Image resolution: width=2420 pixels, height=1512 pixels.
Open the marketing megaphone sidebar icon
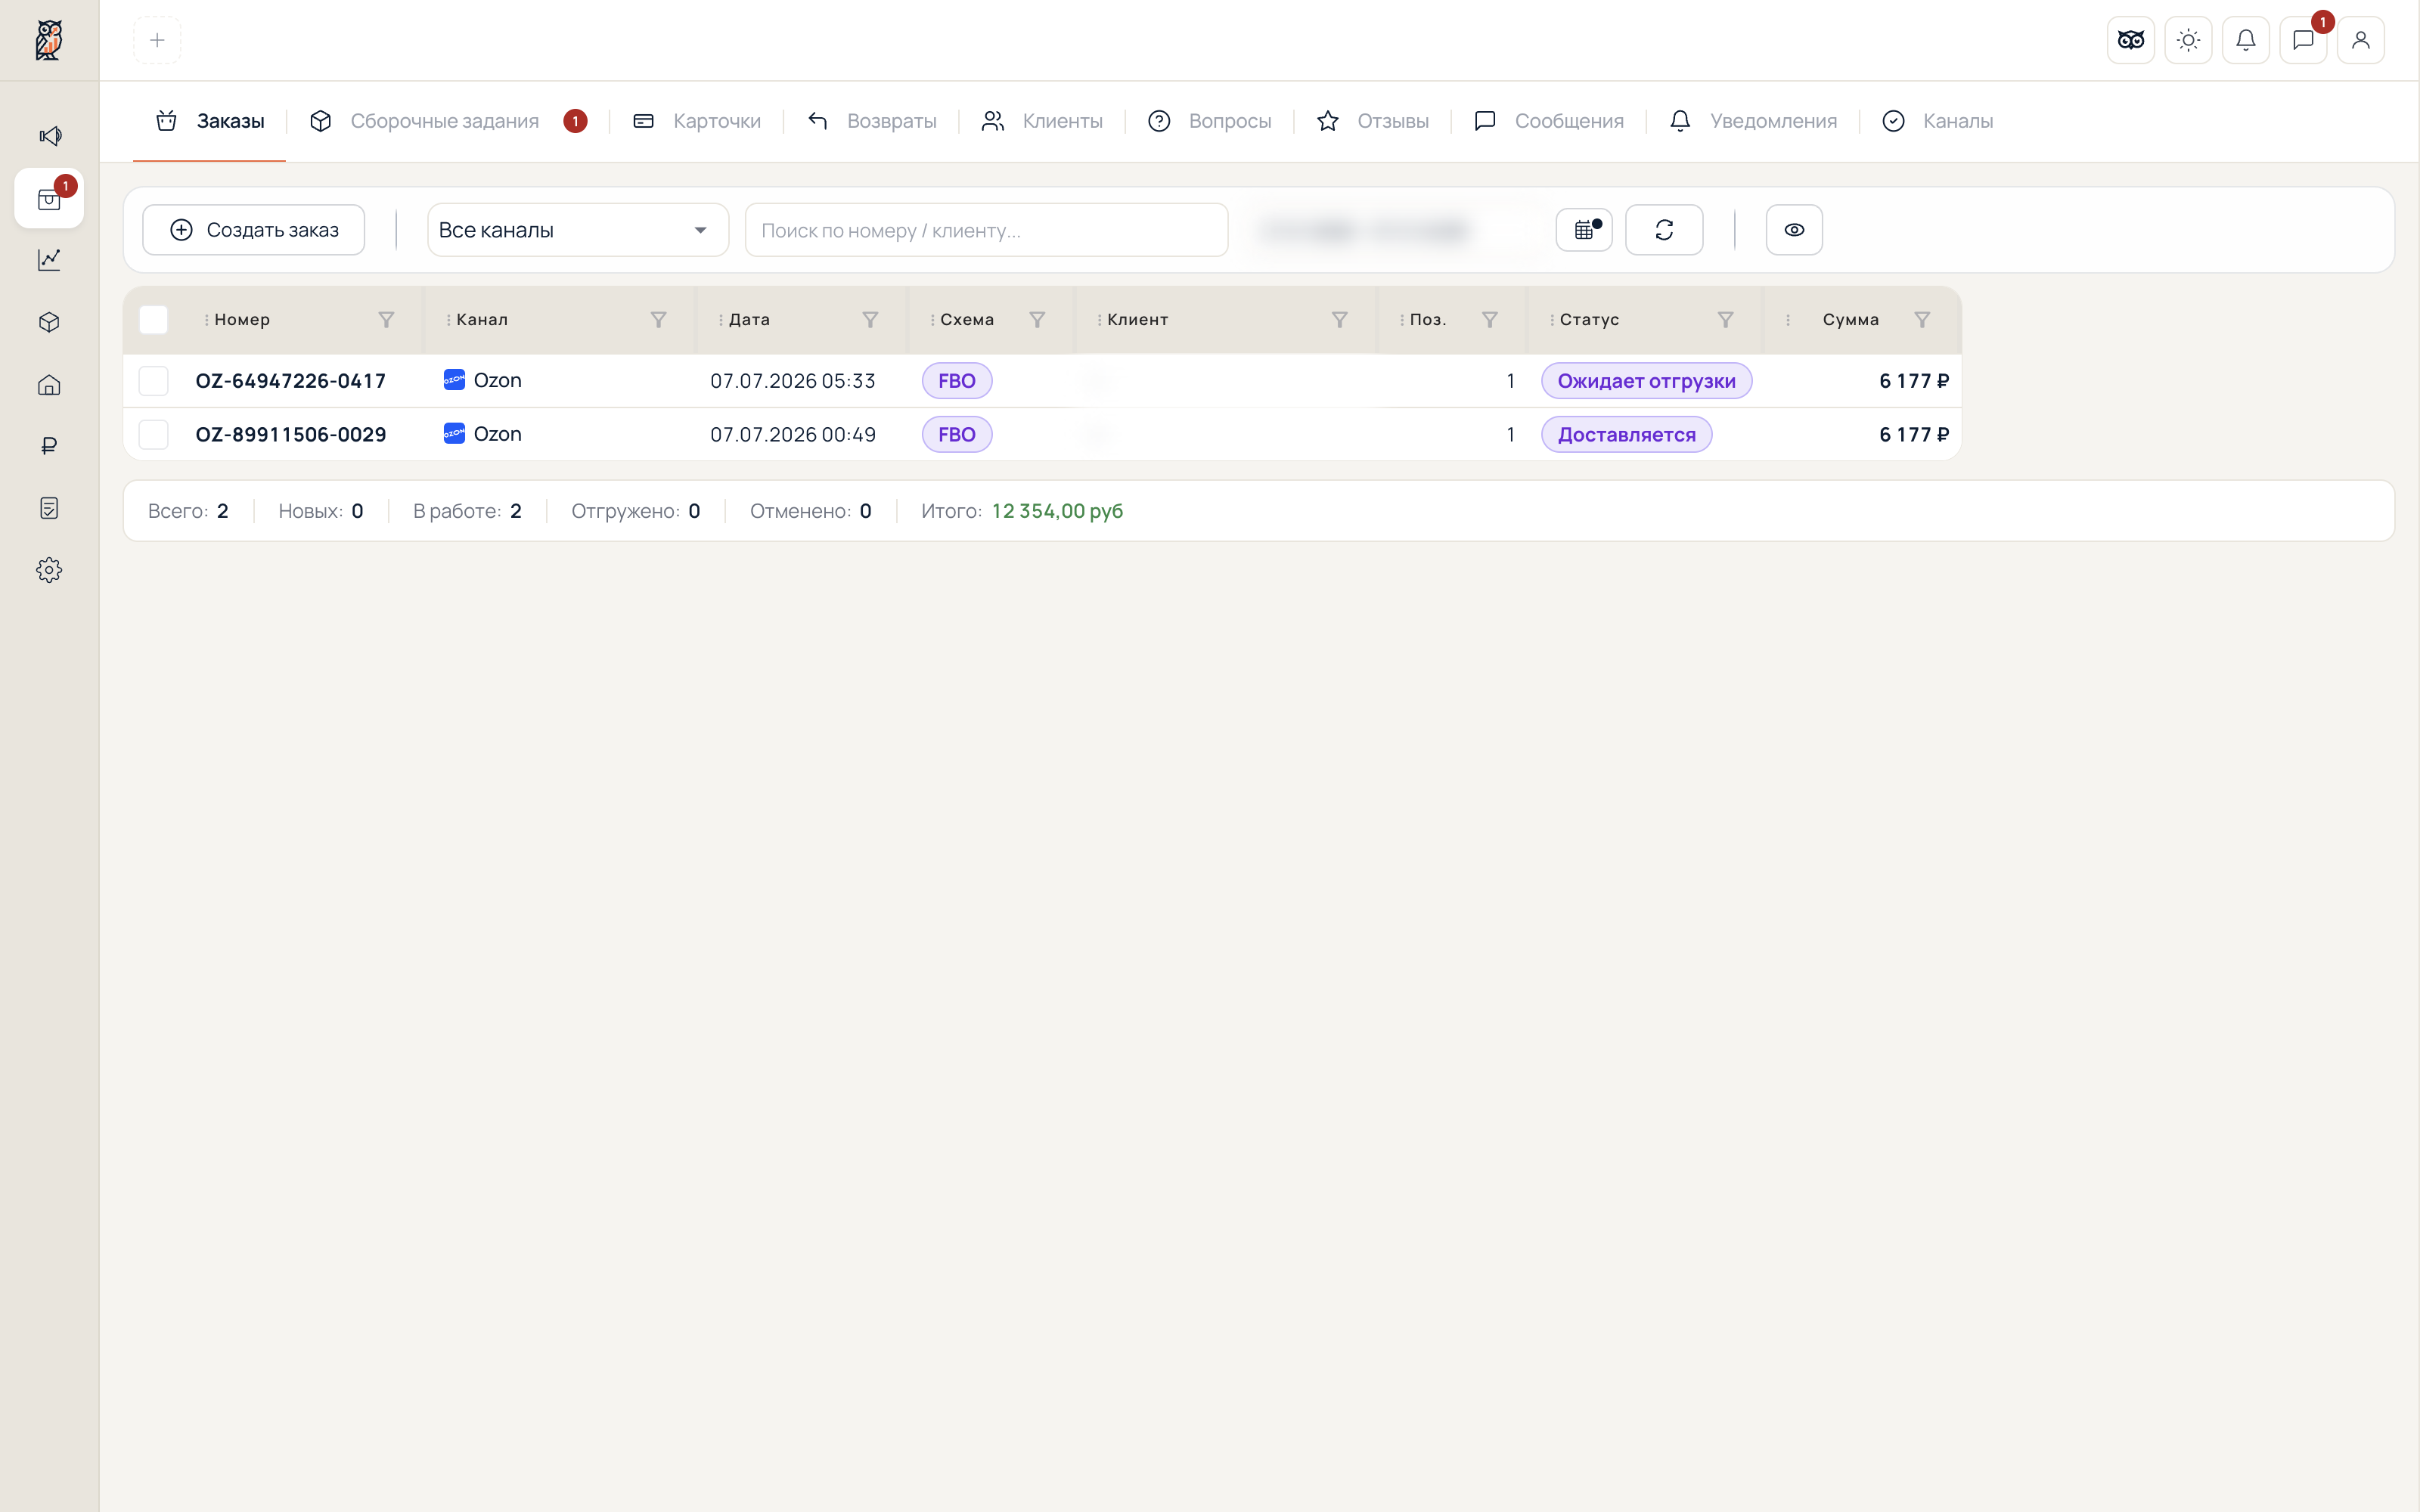pos(49,136)
